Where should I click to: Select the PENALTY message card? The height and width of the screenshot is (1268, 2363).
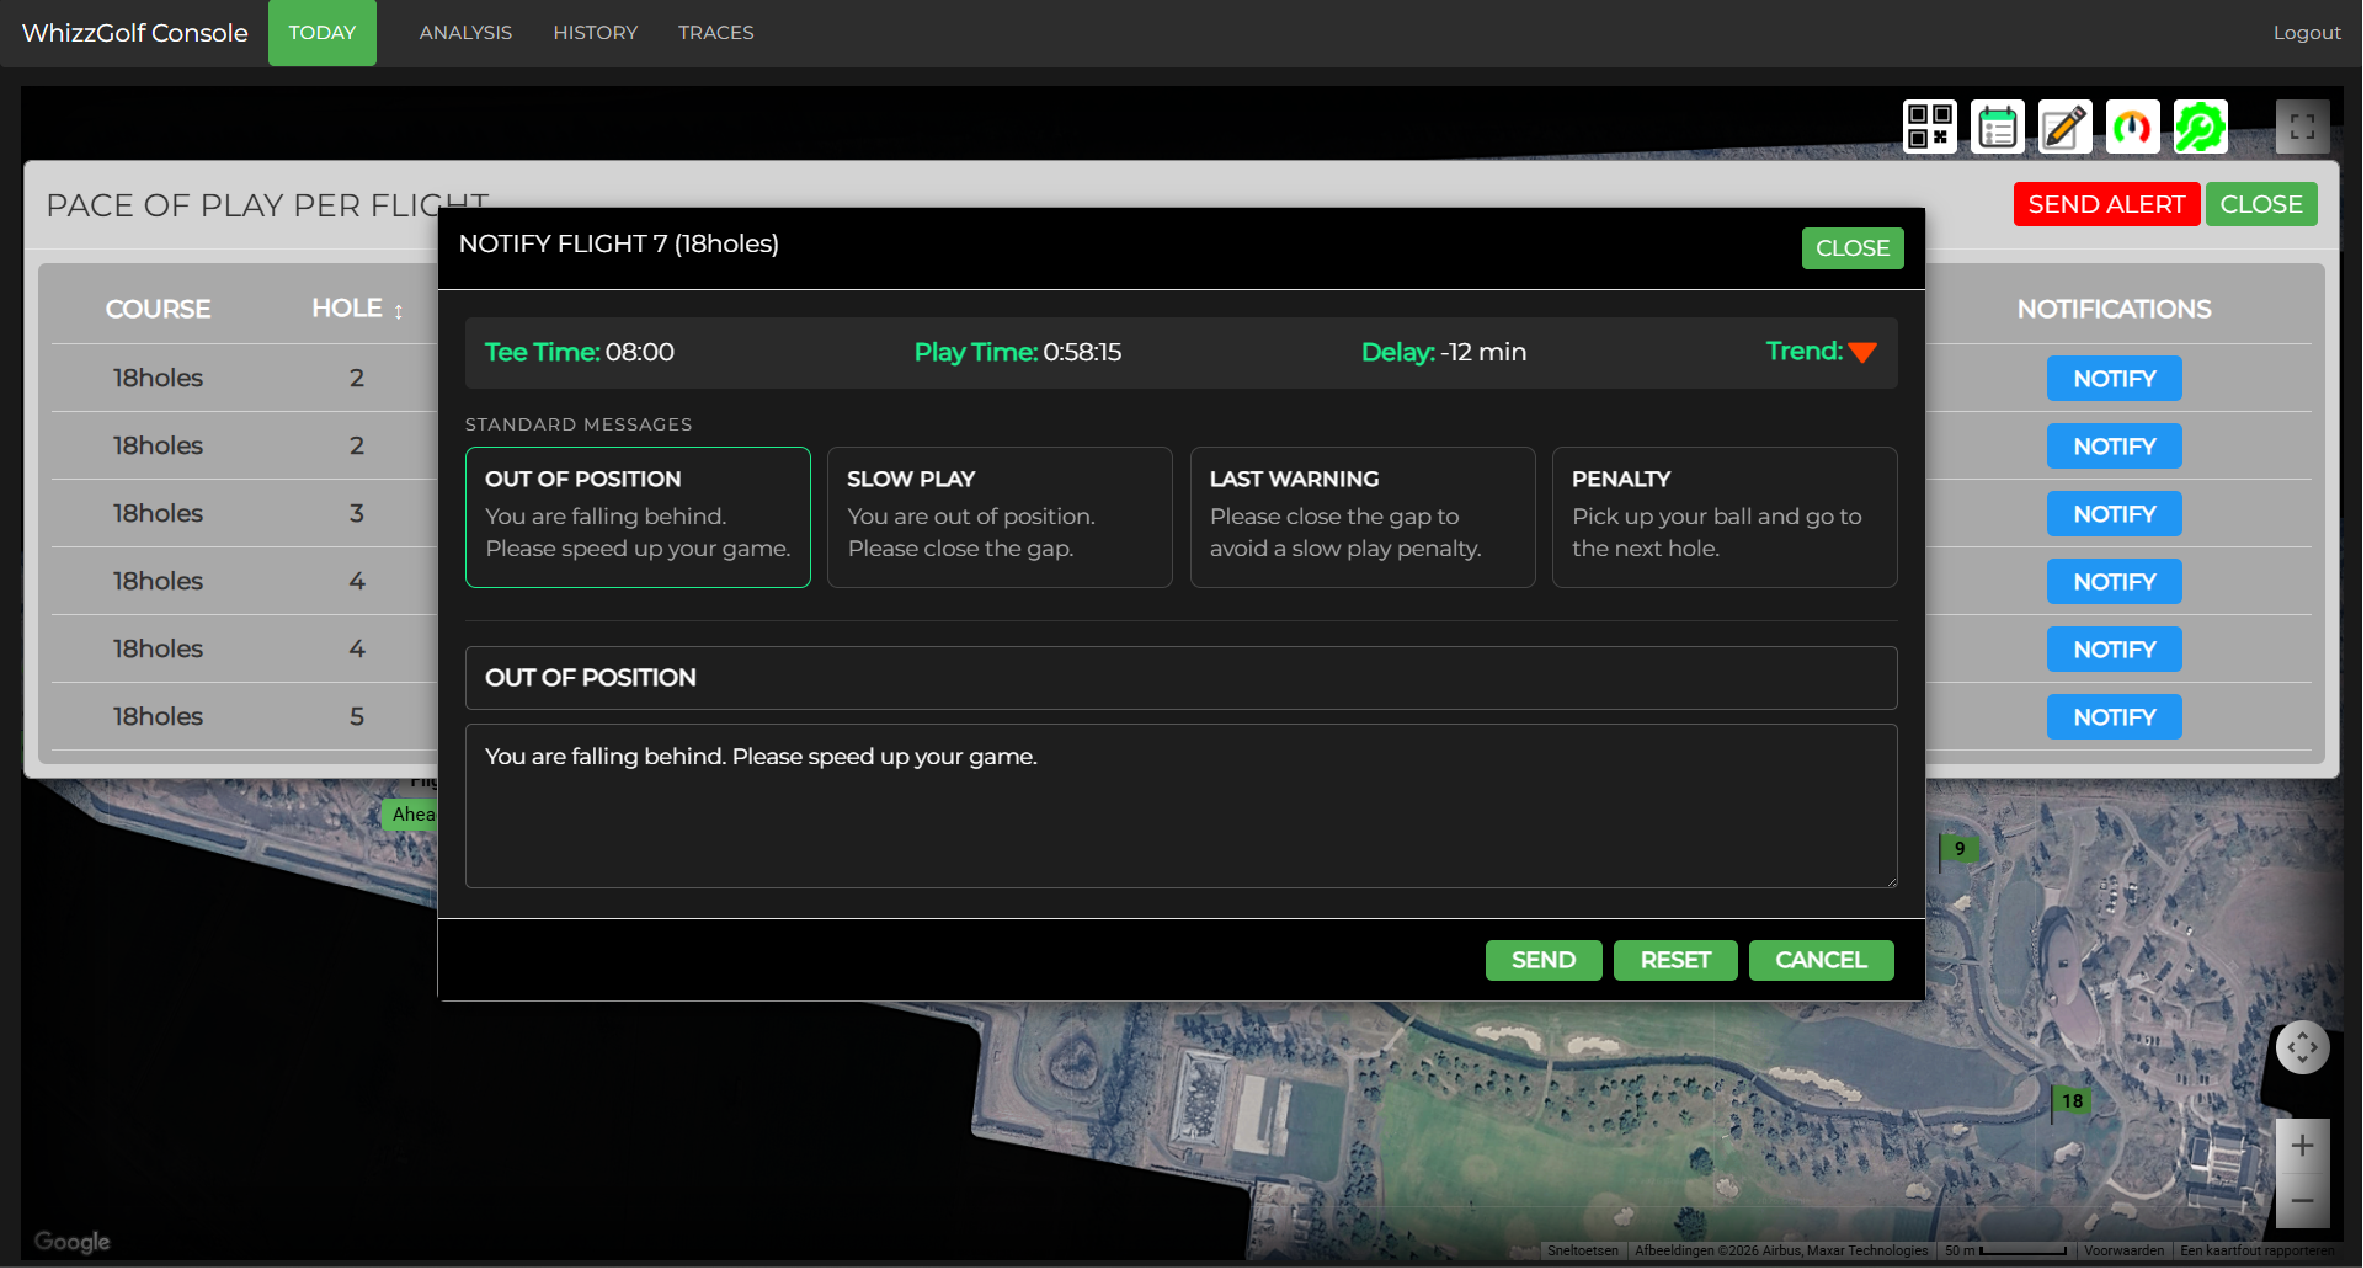tap(1724, 517)
